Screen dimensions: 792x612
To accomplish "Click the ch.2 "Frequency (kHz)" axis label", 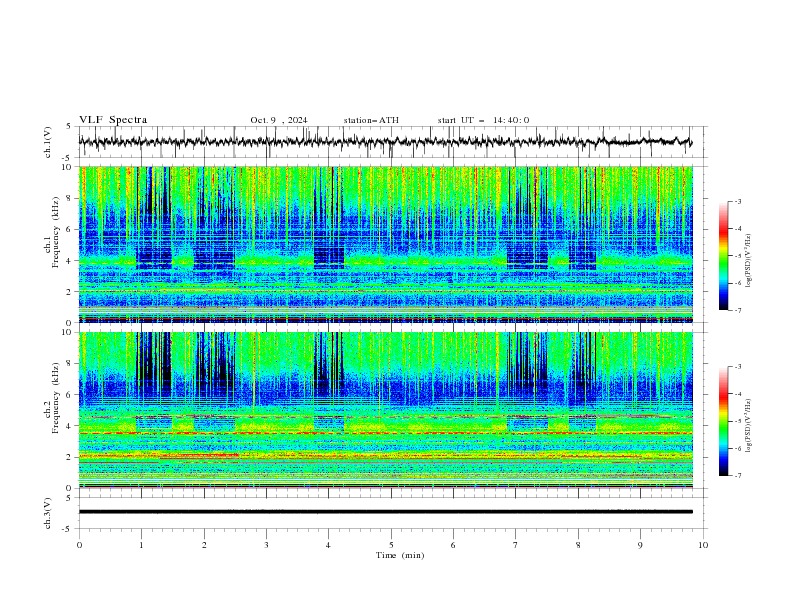I will pyautogui.click(x=57, y=398).
